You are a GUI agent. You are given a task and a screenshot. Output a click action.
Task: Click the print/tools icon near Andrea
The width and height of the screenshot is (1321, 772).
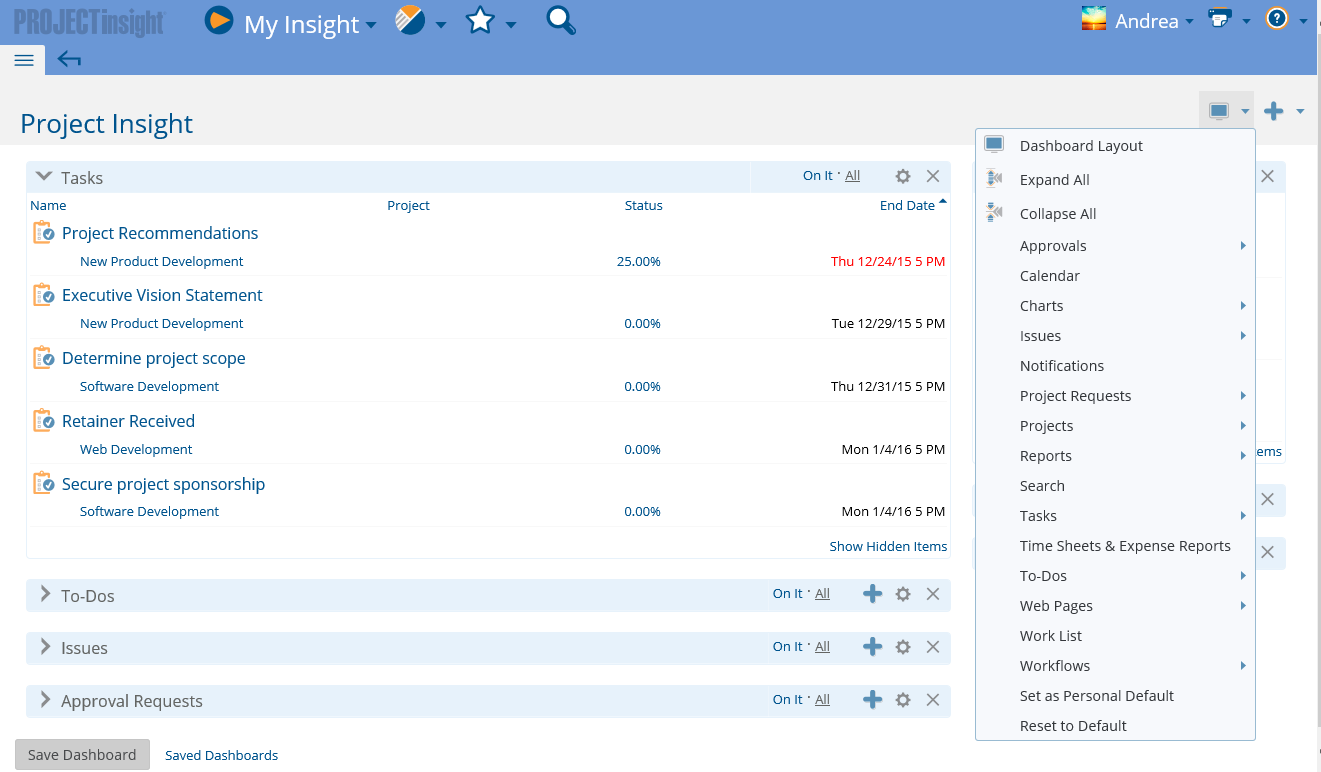click(x=1219, y=20)
